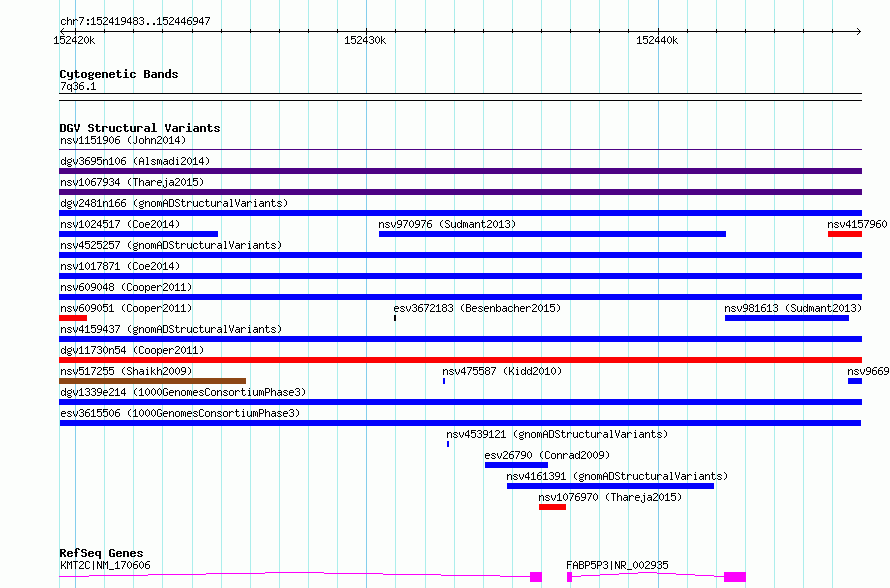This screenshot has height=588, width=890.
Task: Click the 152430k ruler tick label
Action: point(365,40)
